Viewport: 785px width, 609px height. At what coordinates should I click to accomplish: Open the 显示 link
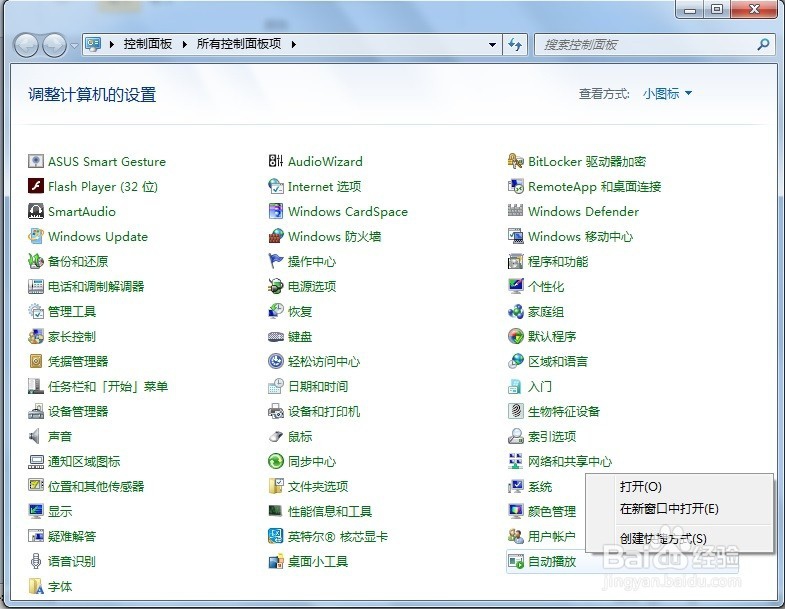pos(60,511)
